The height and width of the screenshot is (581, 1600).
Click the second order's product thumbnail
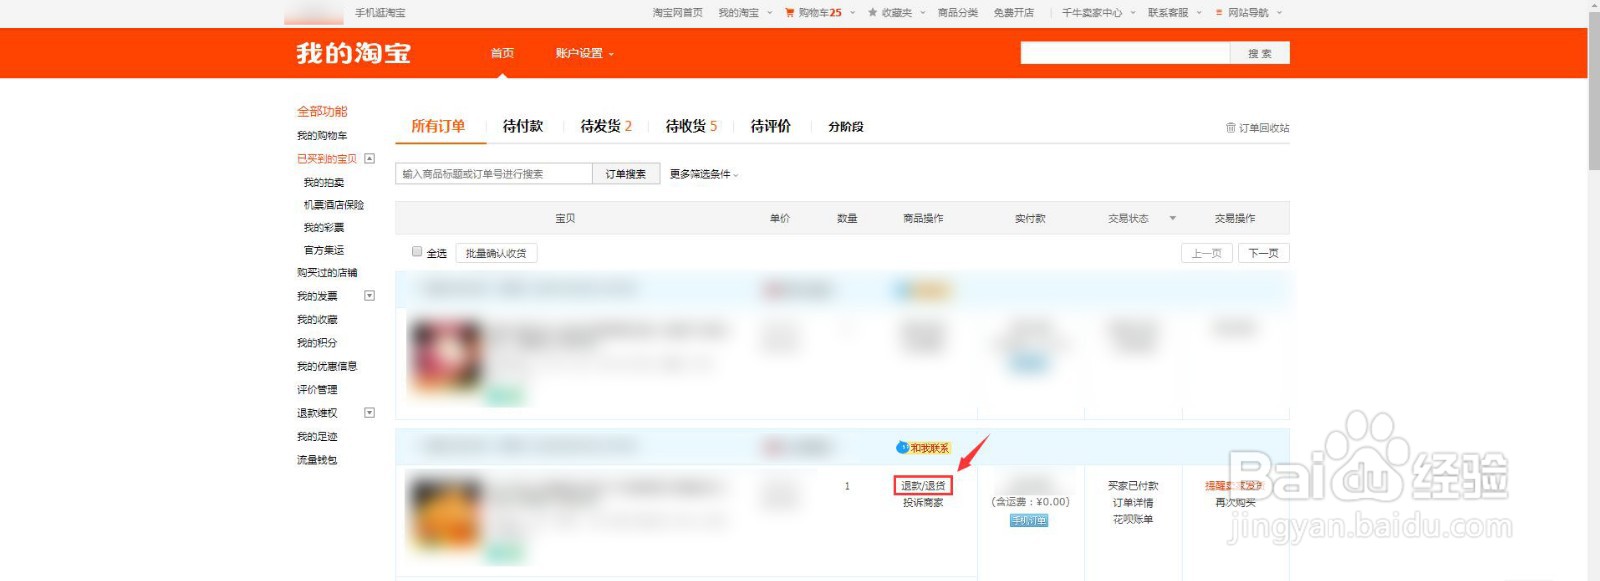pyautogui.click(x=445, y=515)
